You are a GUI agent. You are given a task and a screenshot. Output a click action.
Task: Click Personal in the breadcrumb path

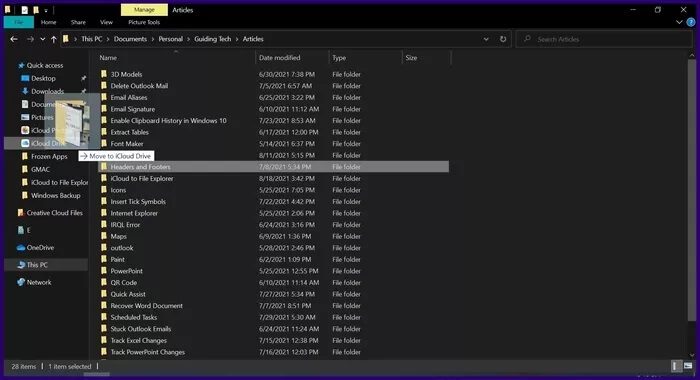(171, 39)
